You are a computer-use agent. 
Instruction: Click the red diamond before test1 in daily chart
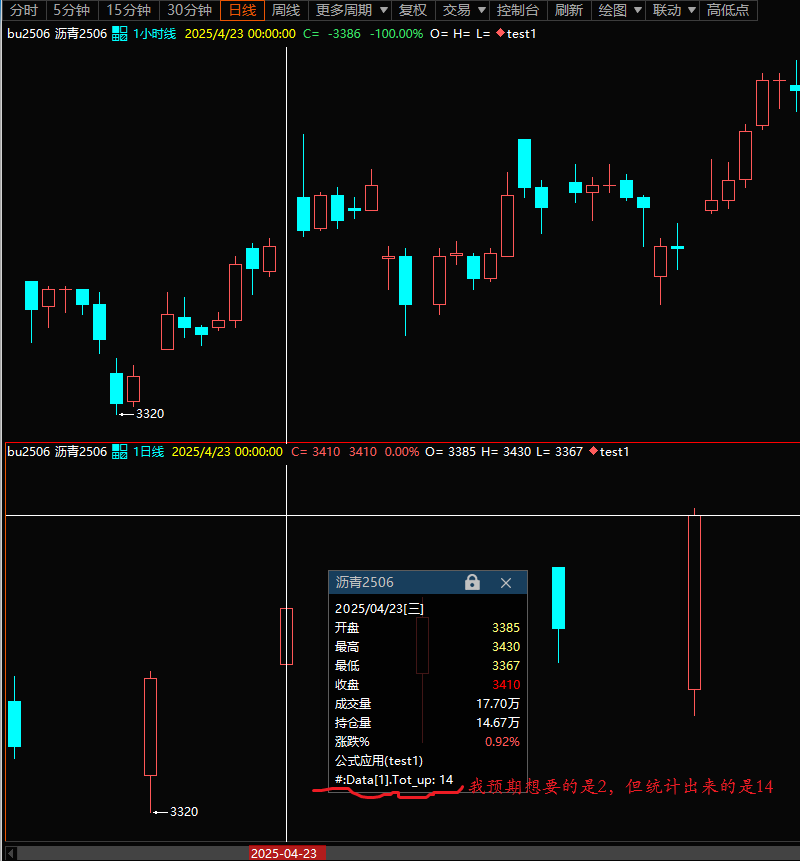tap(593, 451)
